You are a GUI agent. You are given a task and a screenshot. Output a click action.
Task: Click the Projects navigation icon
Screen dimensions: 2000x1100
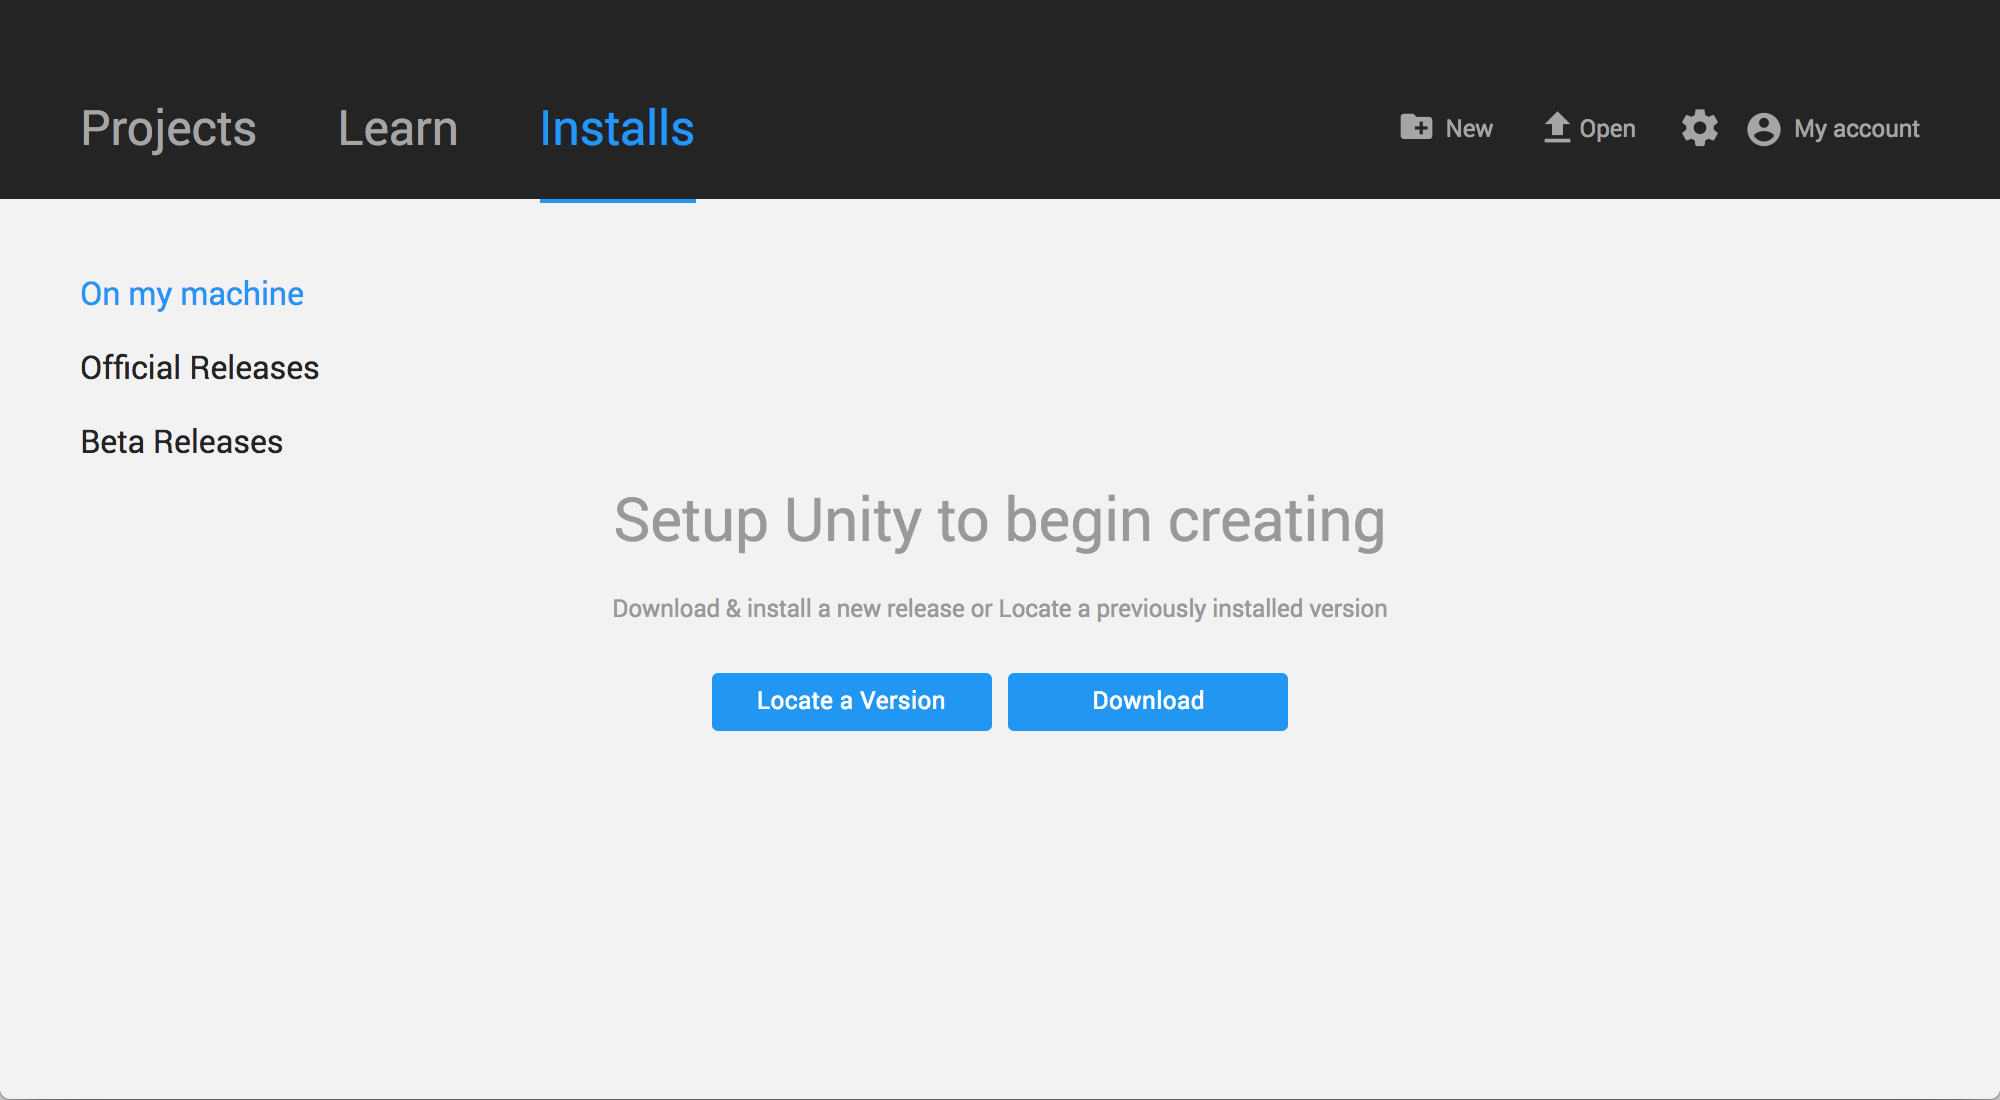tap(168, 127)
